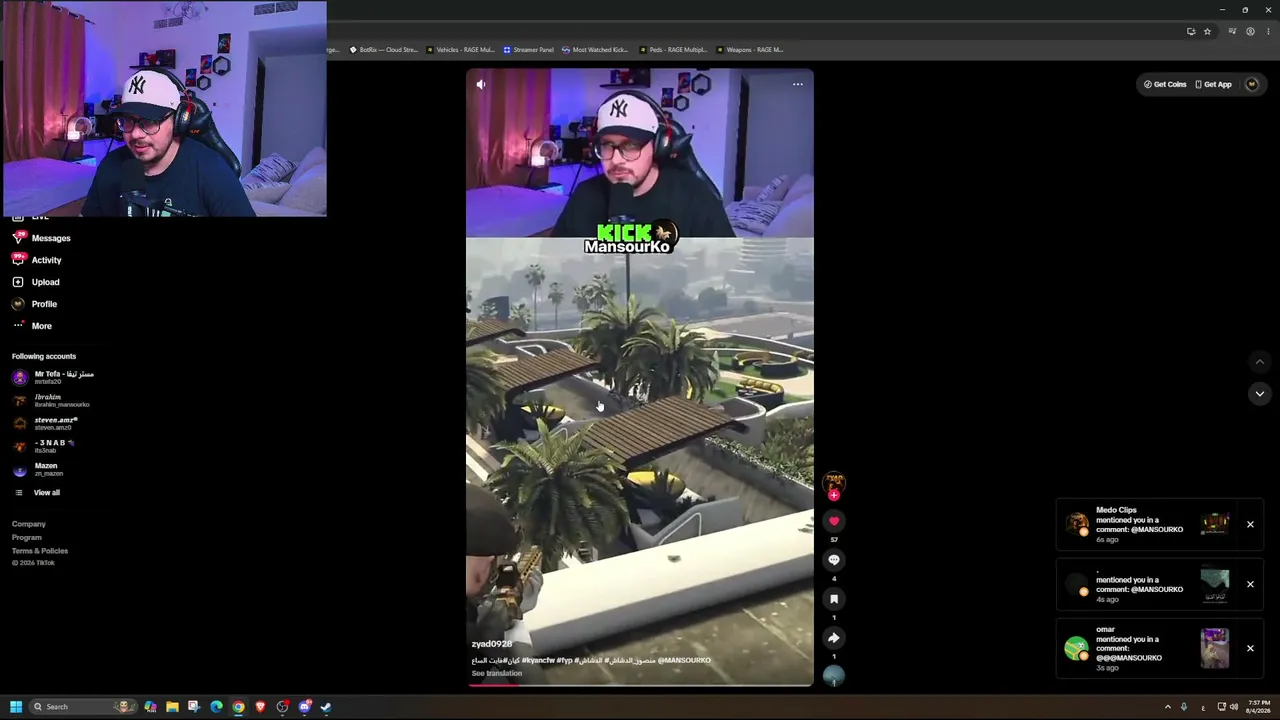Click the Terms & Policies footer link

[40, 551]
